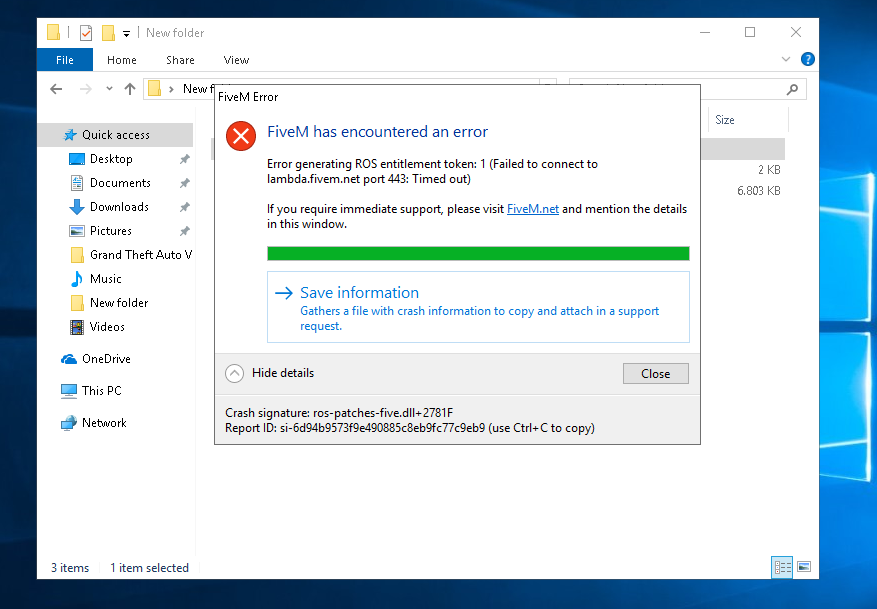Select This PC in navigation pane

tap(101, 391)
